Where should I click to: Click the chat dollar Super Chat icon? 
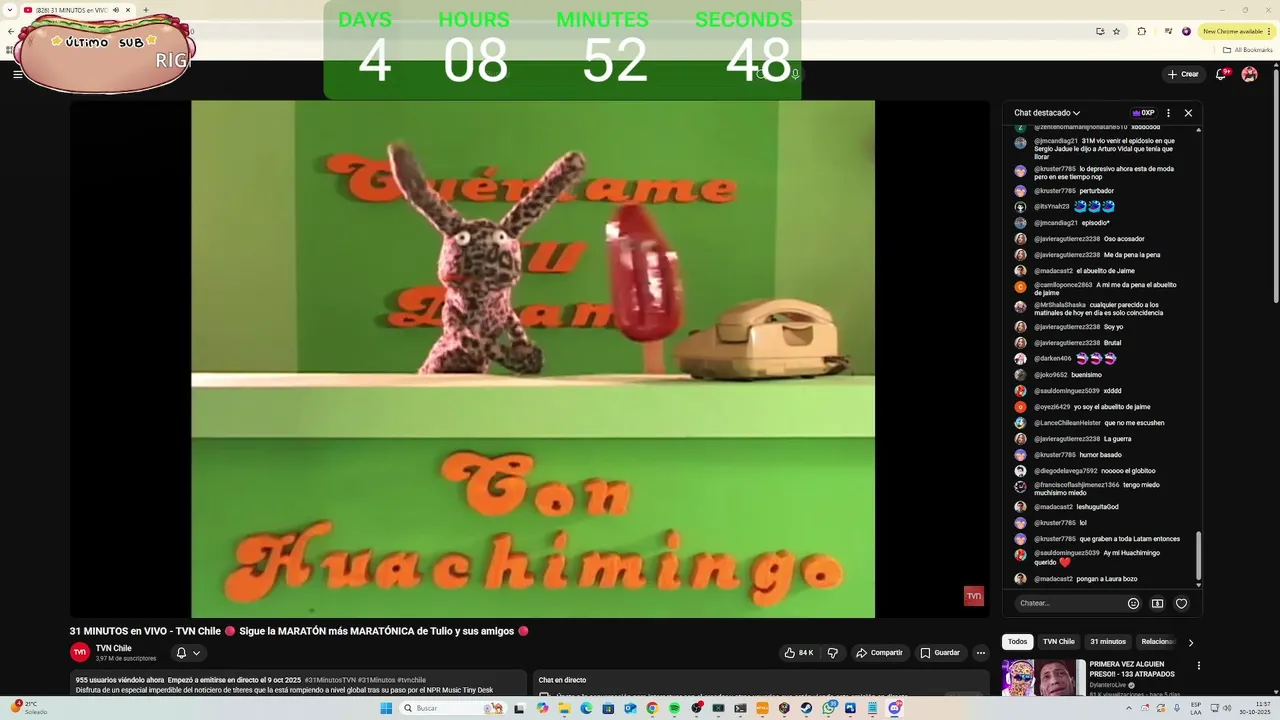(x=1157, y=603)
